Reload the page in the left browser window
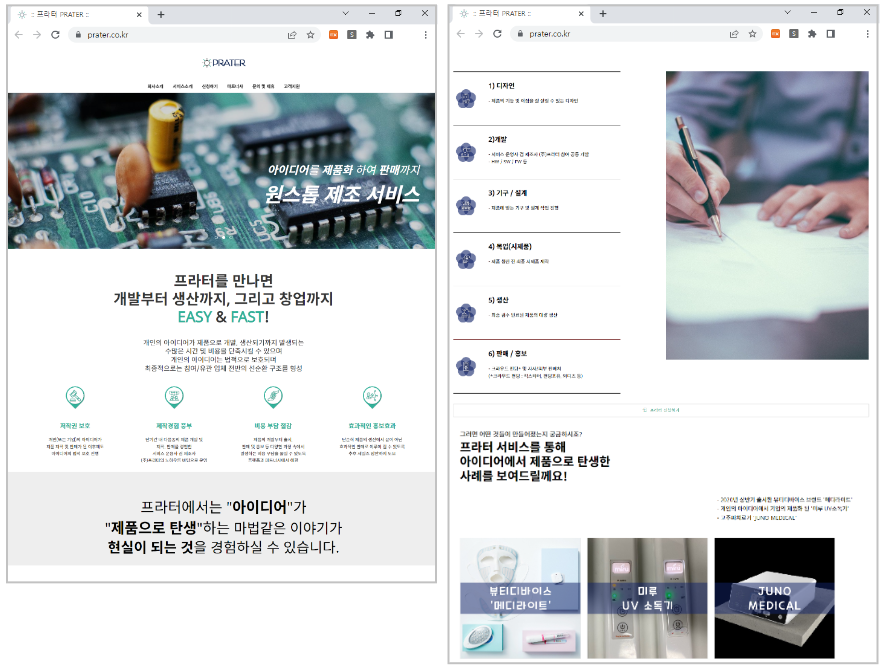The height and width of the screenshot is (670, 883). click(55, 34)
